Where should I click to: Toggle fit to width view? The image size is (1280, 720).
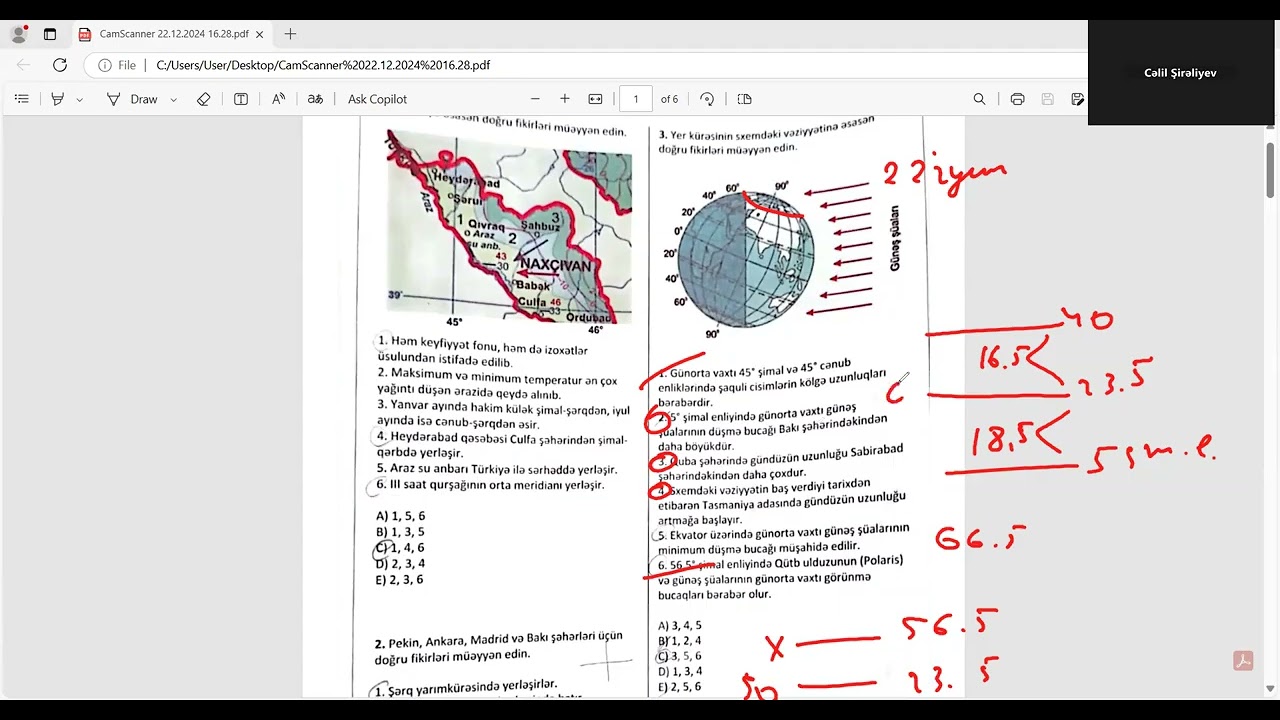coord(596,99)
